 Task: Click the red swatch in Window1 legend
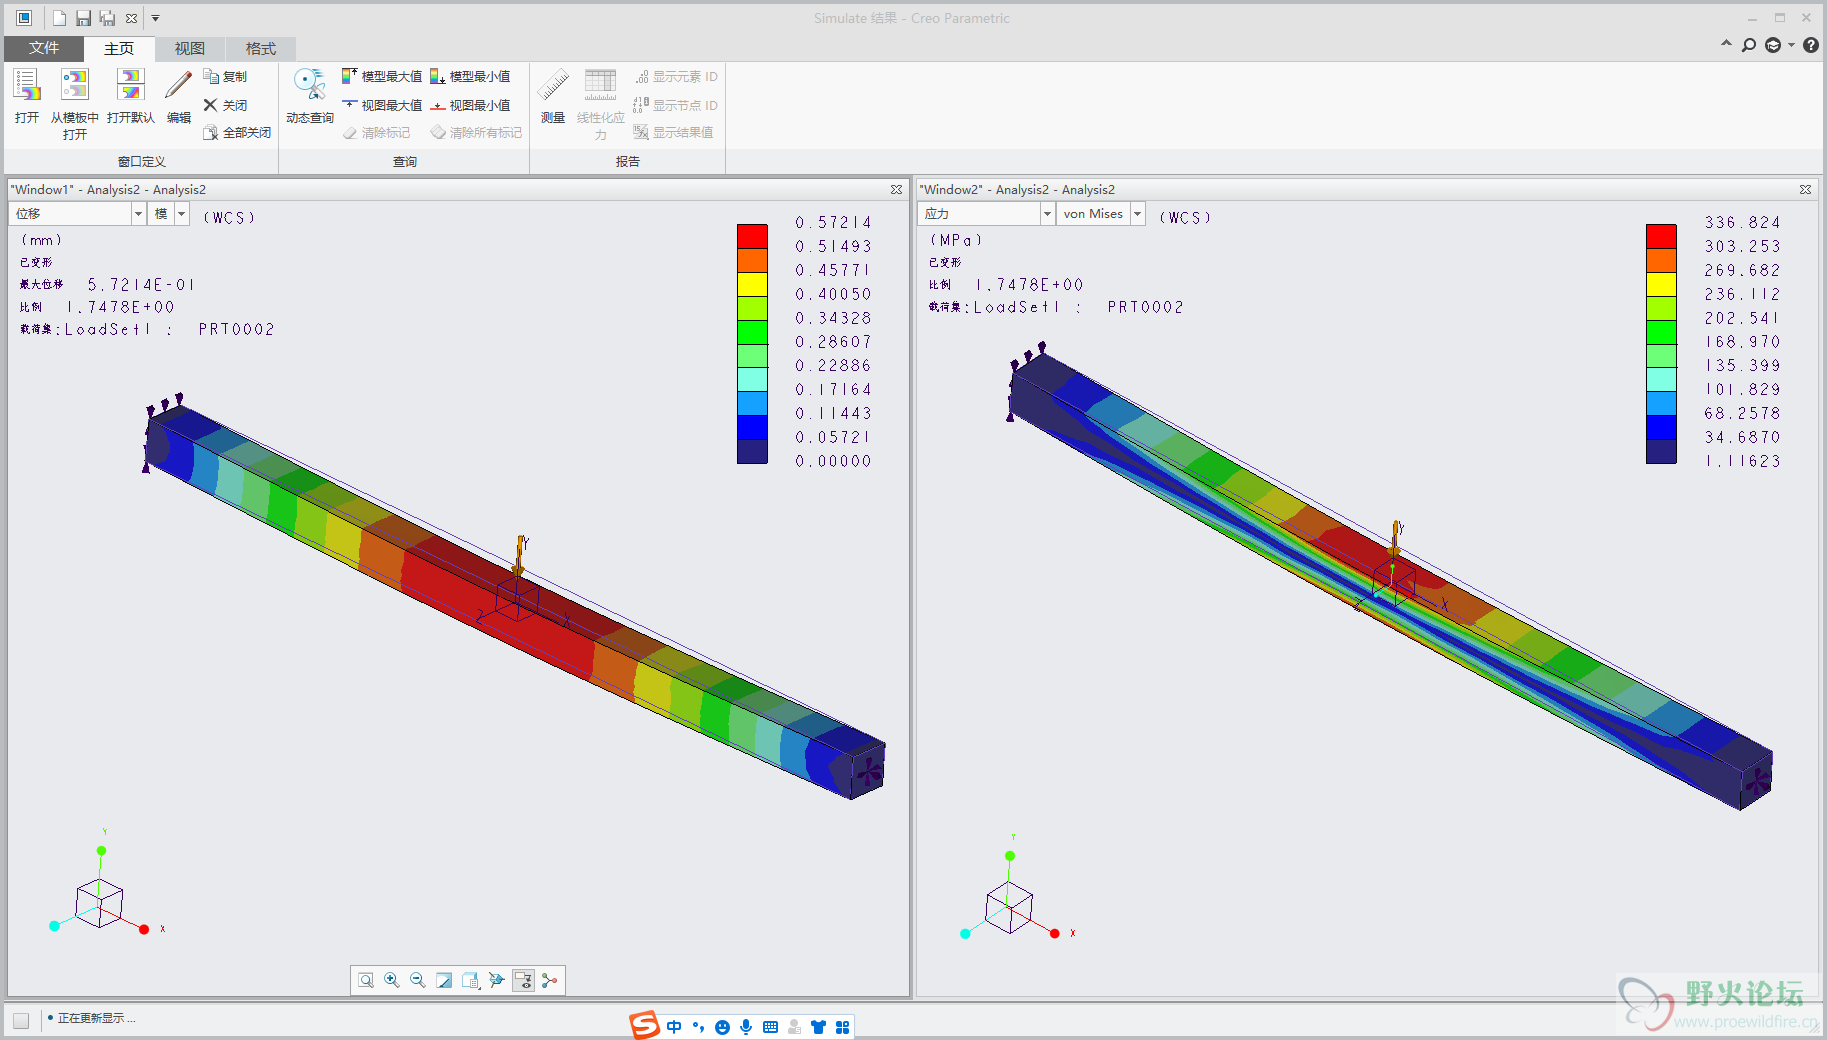[x=752, y=236]
